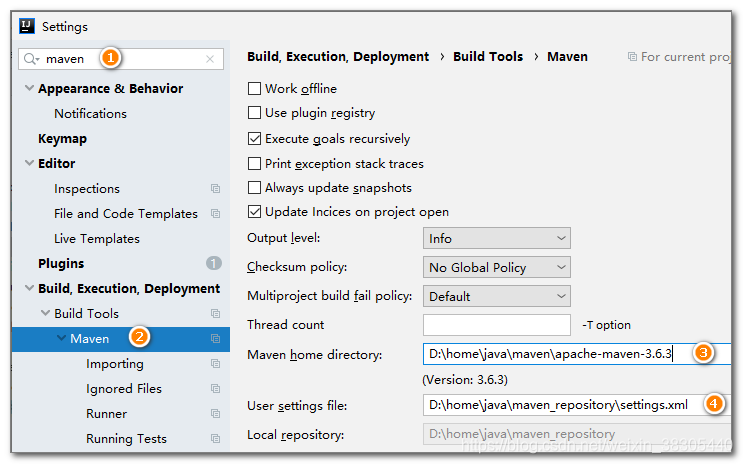
Task: Collapse the Build Tools tree arrow
Action: (x=45, y=313)
